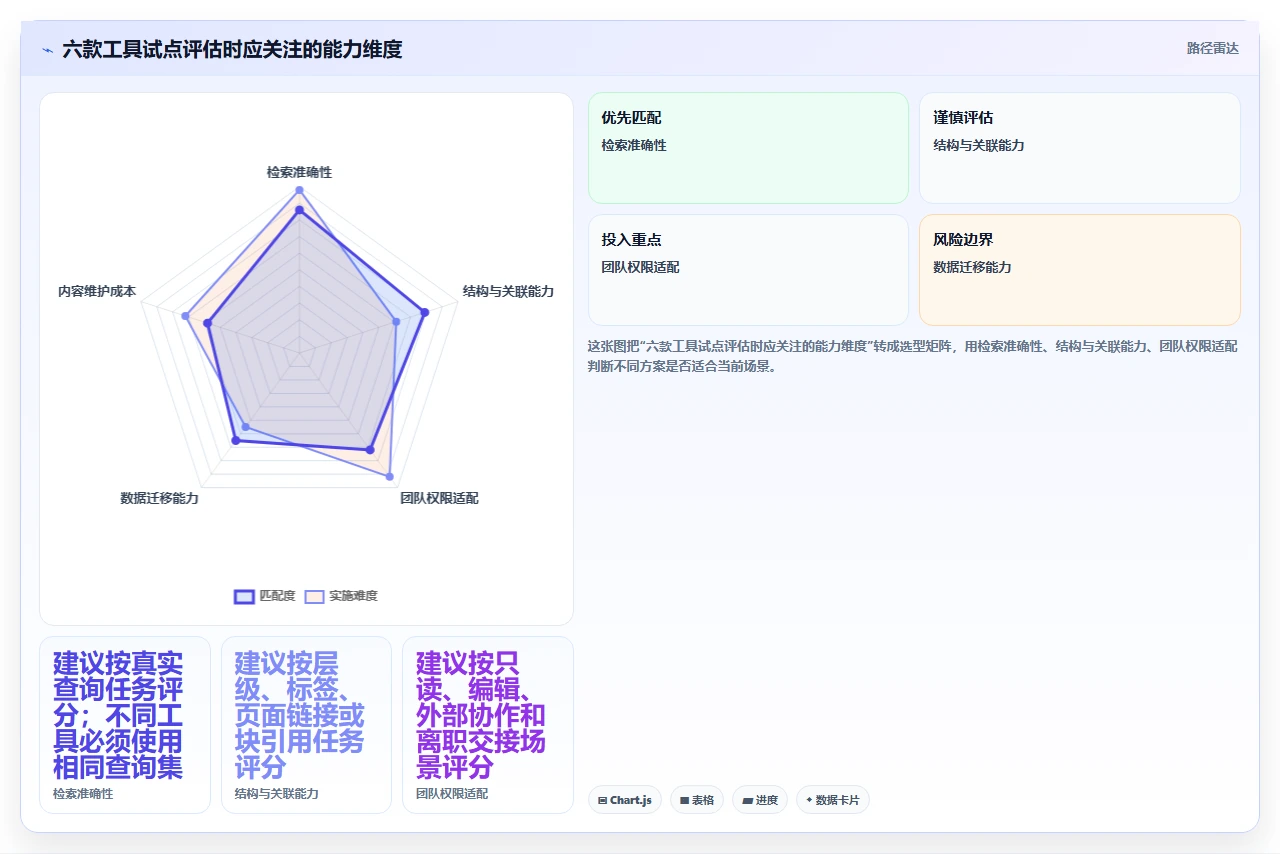Click the 检索准确性 radar axis label
Image resolution: width=1280 pixels, height=854 pixels.
[x=299, y=172]
